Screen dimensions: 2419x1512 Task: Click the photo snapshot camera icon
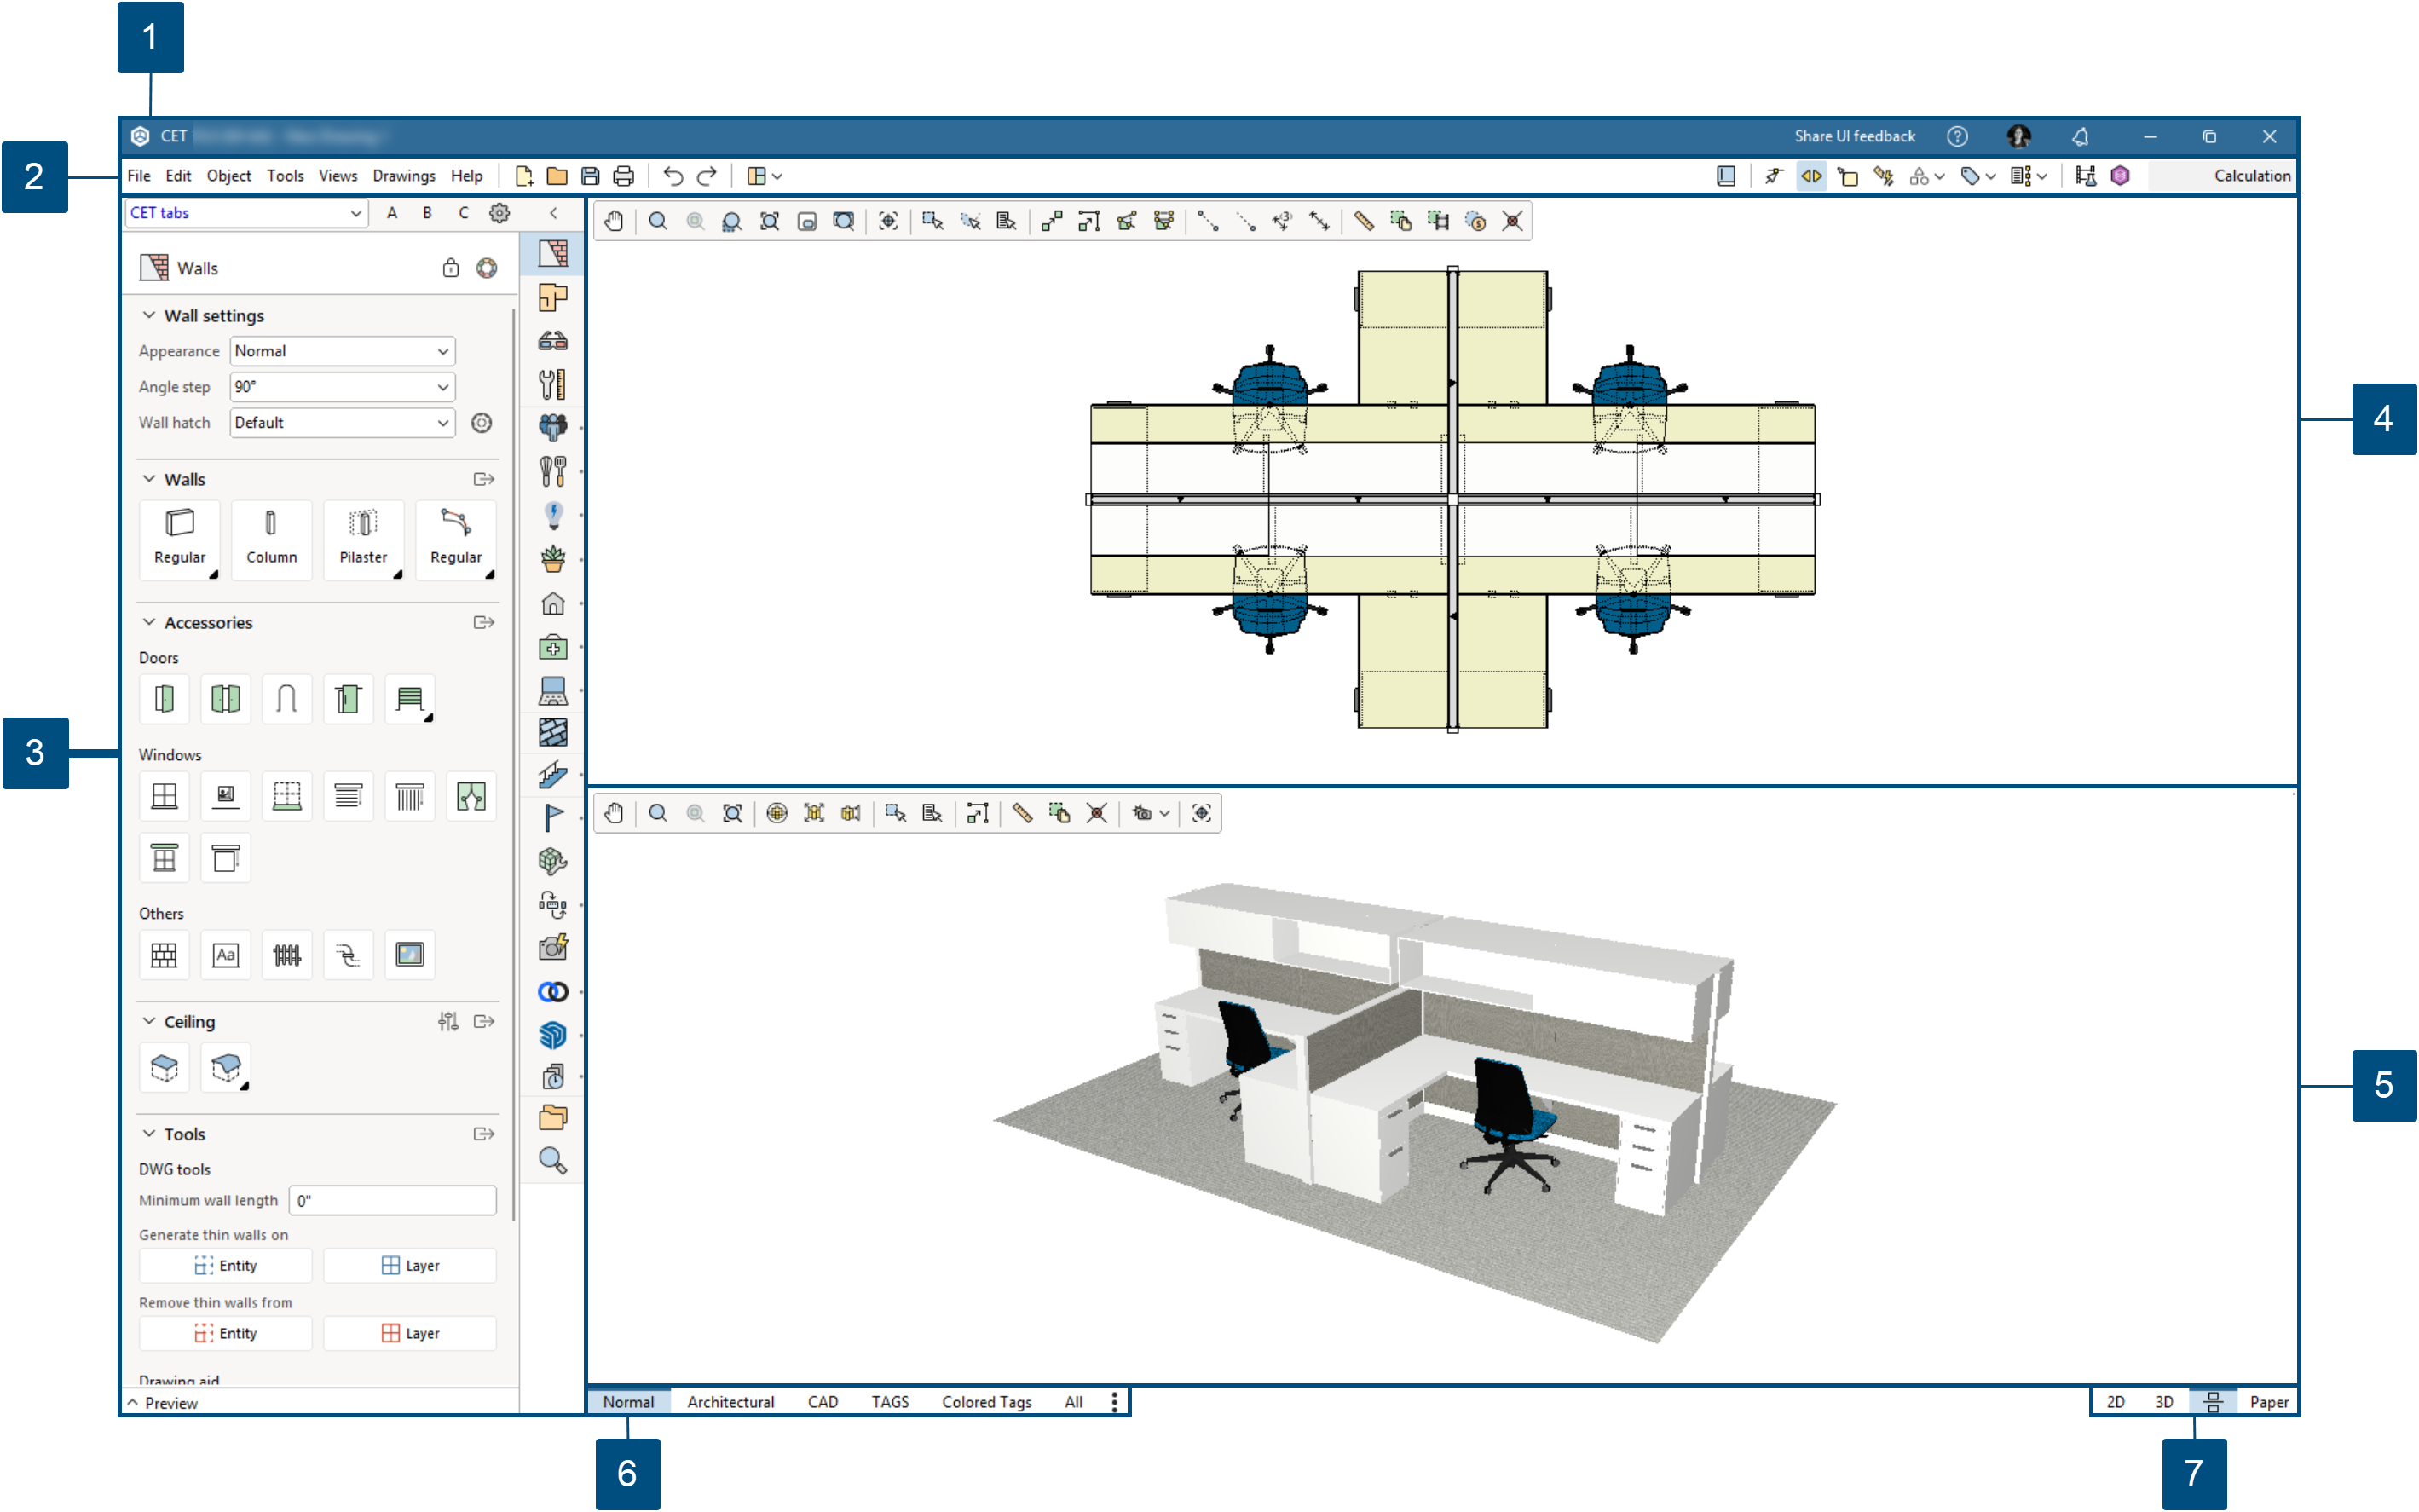[x=553, y=947]
